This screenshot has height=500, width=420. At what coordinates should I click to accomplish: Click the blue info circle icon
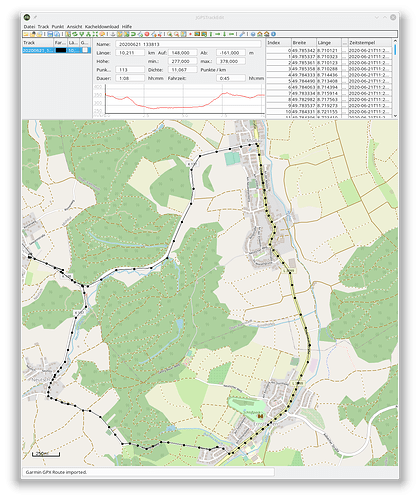pos(273,34)
